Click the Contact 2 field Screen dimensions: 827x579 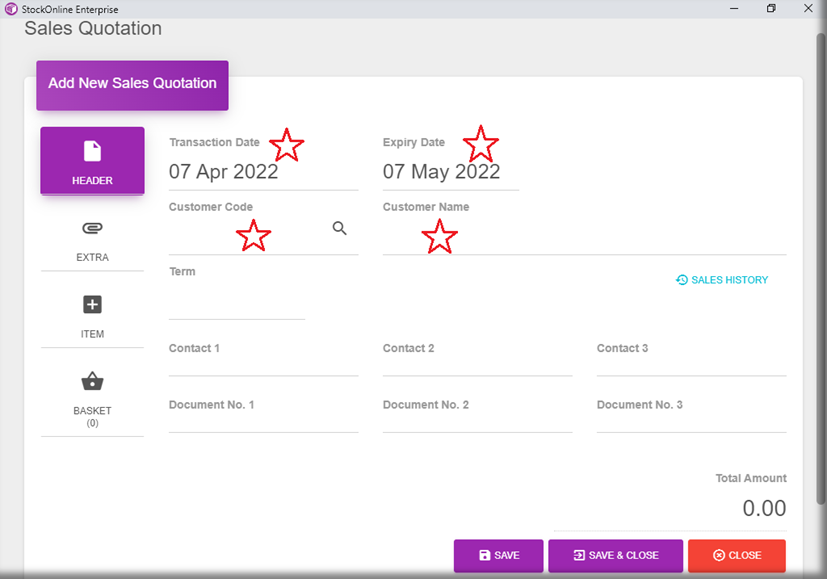pos(477,365)
